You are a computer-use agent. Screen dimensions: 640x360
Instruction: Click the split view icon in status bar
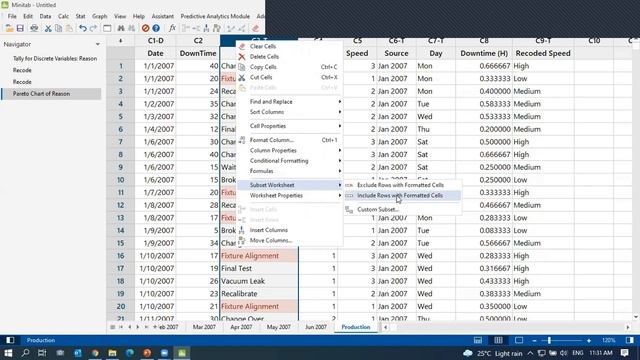click(x=478, y=340)
